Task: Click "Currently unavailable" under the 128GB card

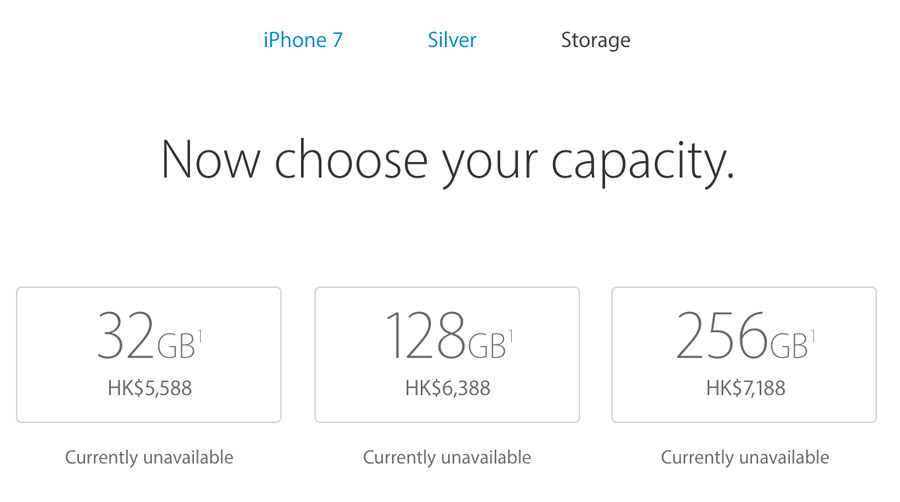Action: tap(447, 458)
